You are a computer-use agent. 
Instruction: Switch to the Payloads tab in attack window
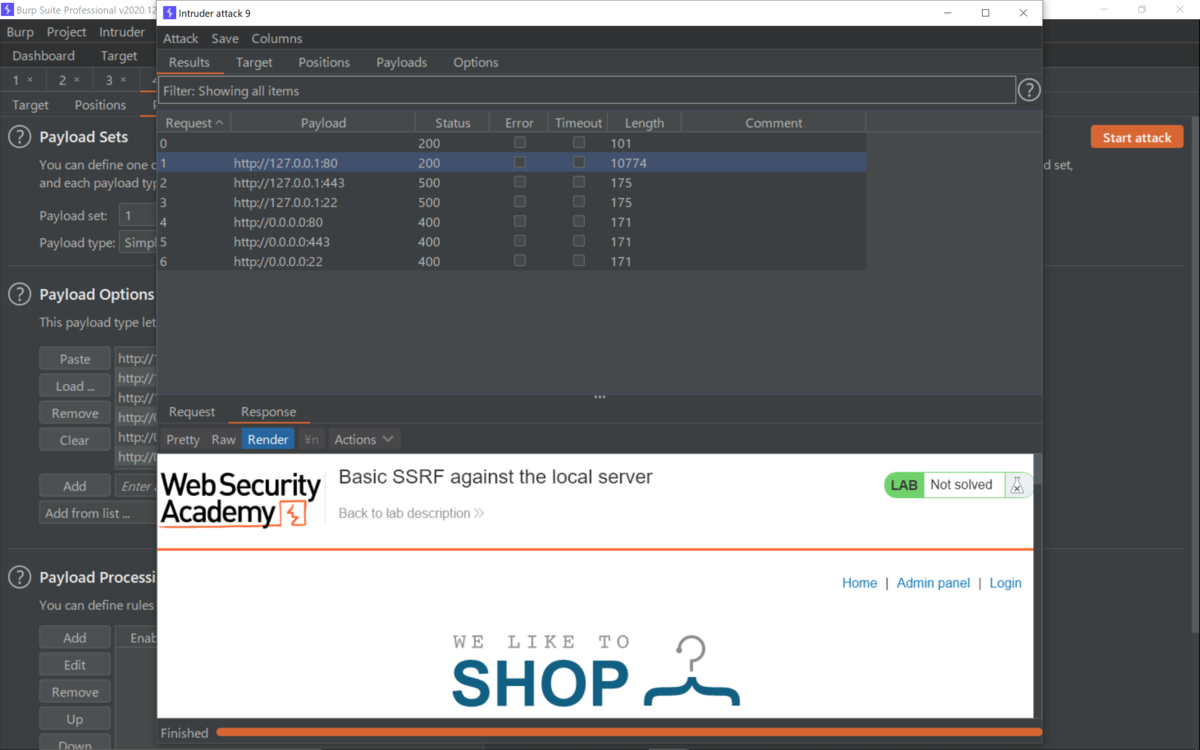[x=402, y=62]
